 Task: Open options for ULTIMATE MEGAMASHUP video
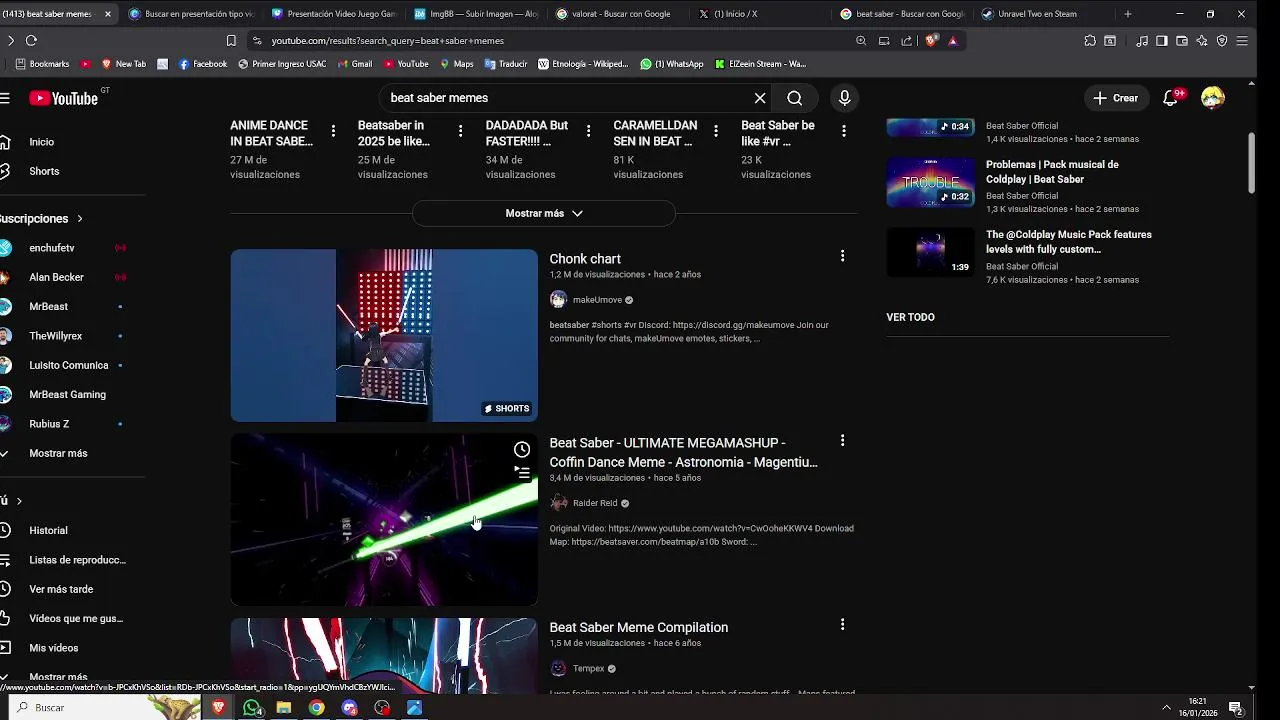(x=842, y=440)
